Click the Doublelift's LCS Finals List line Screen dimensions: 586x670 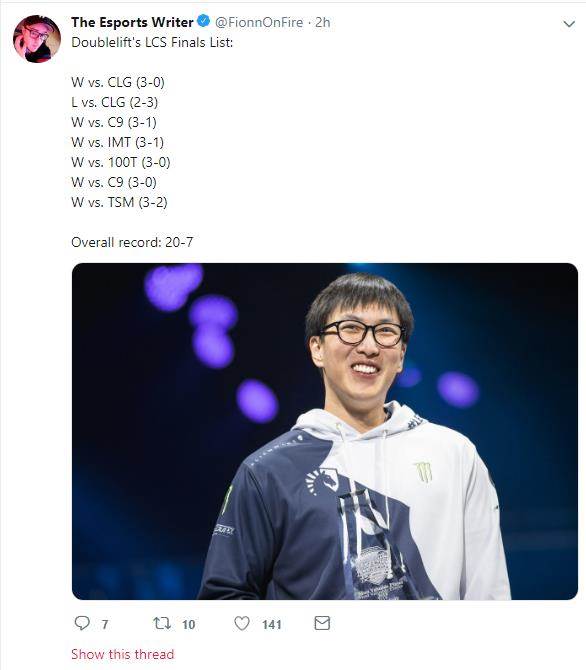(x=152, y=42)
